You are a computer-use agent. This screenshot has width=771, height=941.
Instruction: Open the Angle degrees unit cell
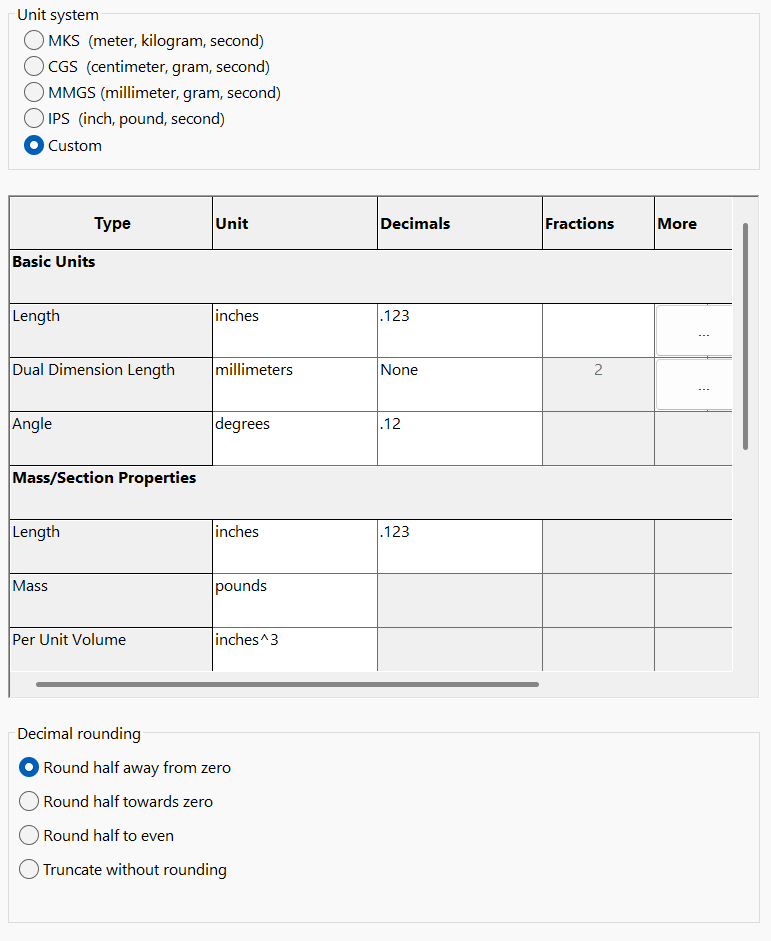click(295, 438)
